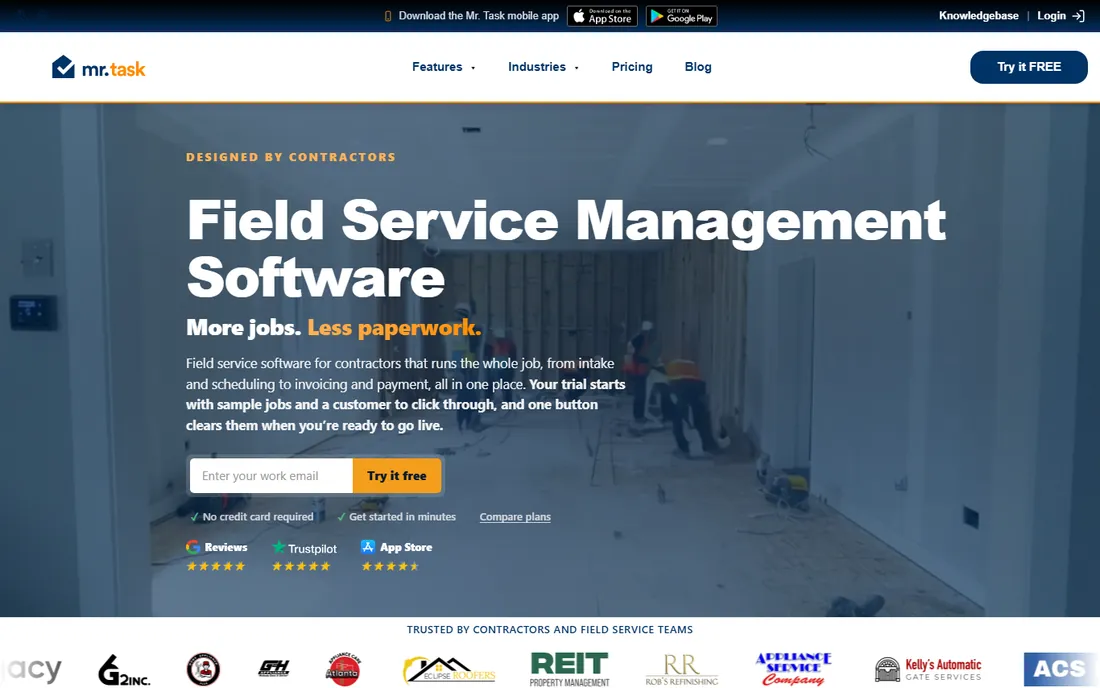Image resolution: width=1100 pixels, height=688 pixels.
Task: Click Kelly's Automatic Gate Services logo
Action: (928, 670)
